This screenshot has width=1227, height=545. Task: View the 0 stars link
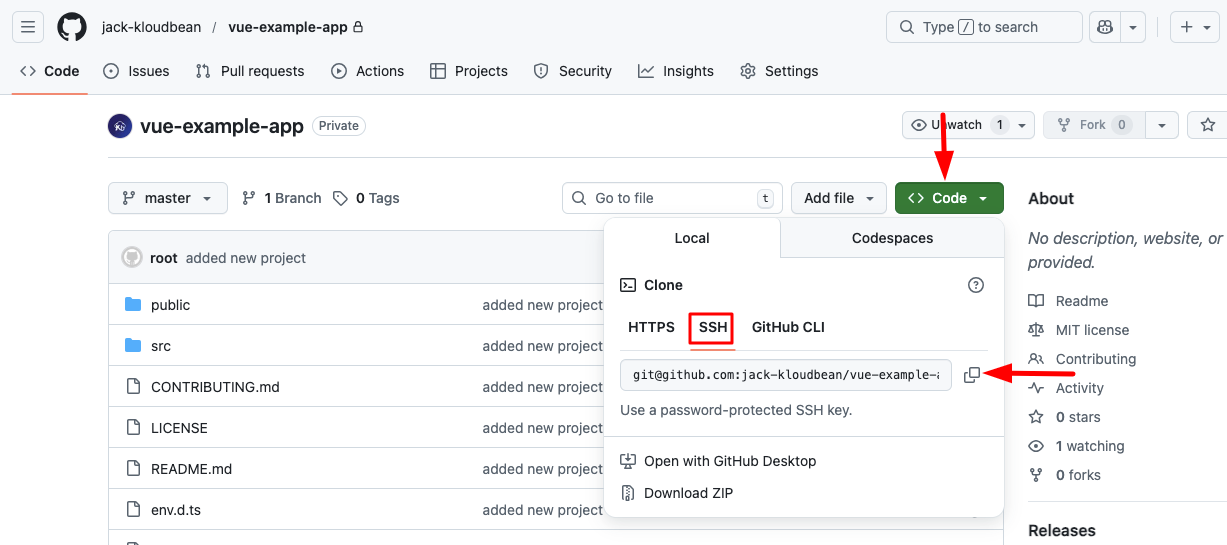coord(1065,417)
